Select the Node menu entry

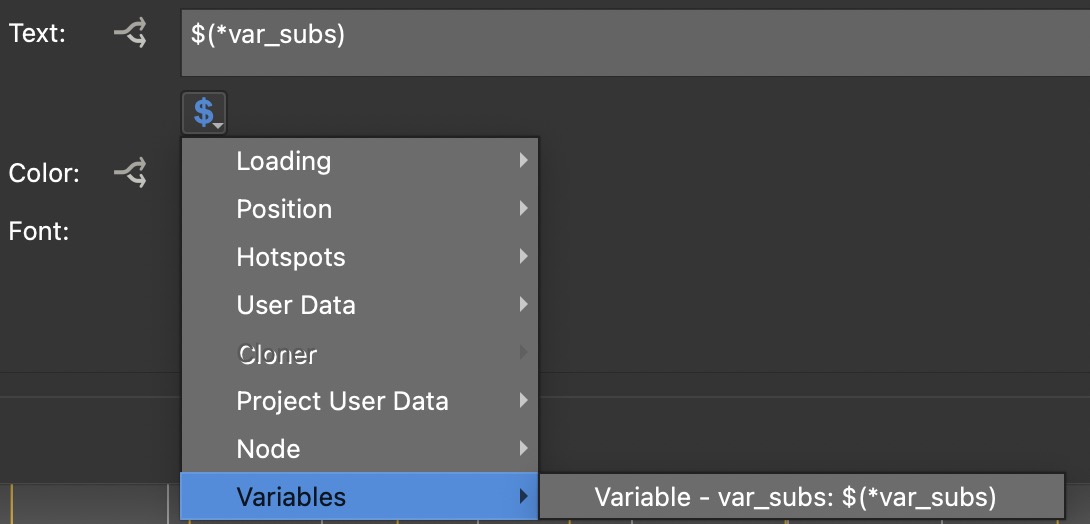[268, 449]
